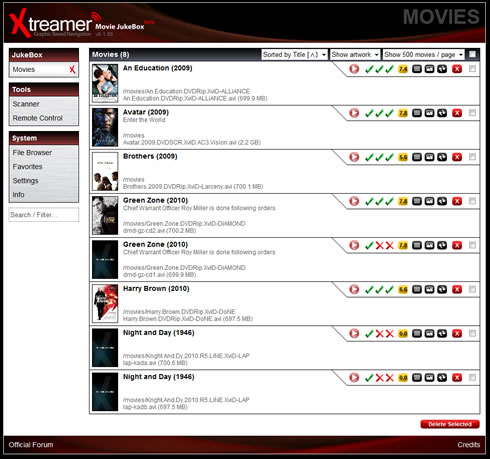Play An Education with the red play icon
490x459 pixels.
pyautogui.click(x=354, y=69)
